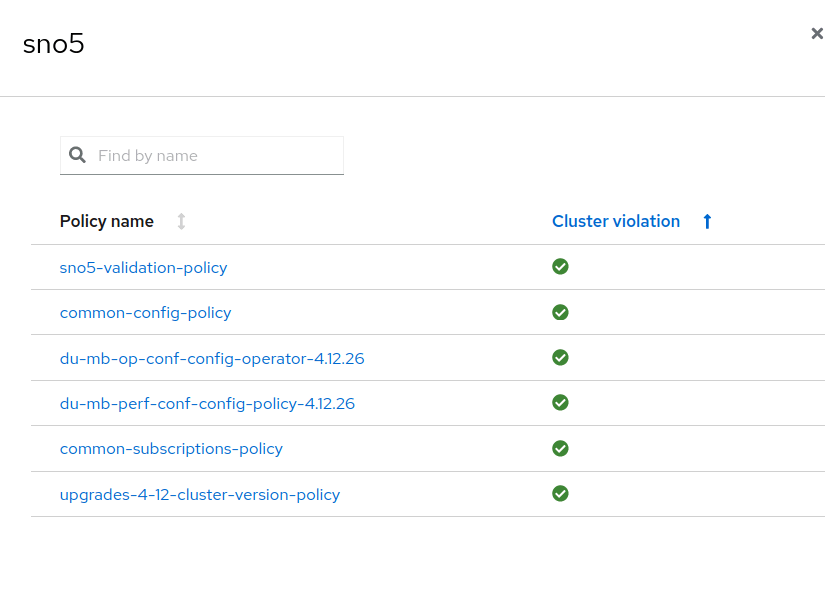Sort by Cluster violation column header
825x599 pixels.
click(x=616, y=221)
